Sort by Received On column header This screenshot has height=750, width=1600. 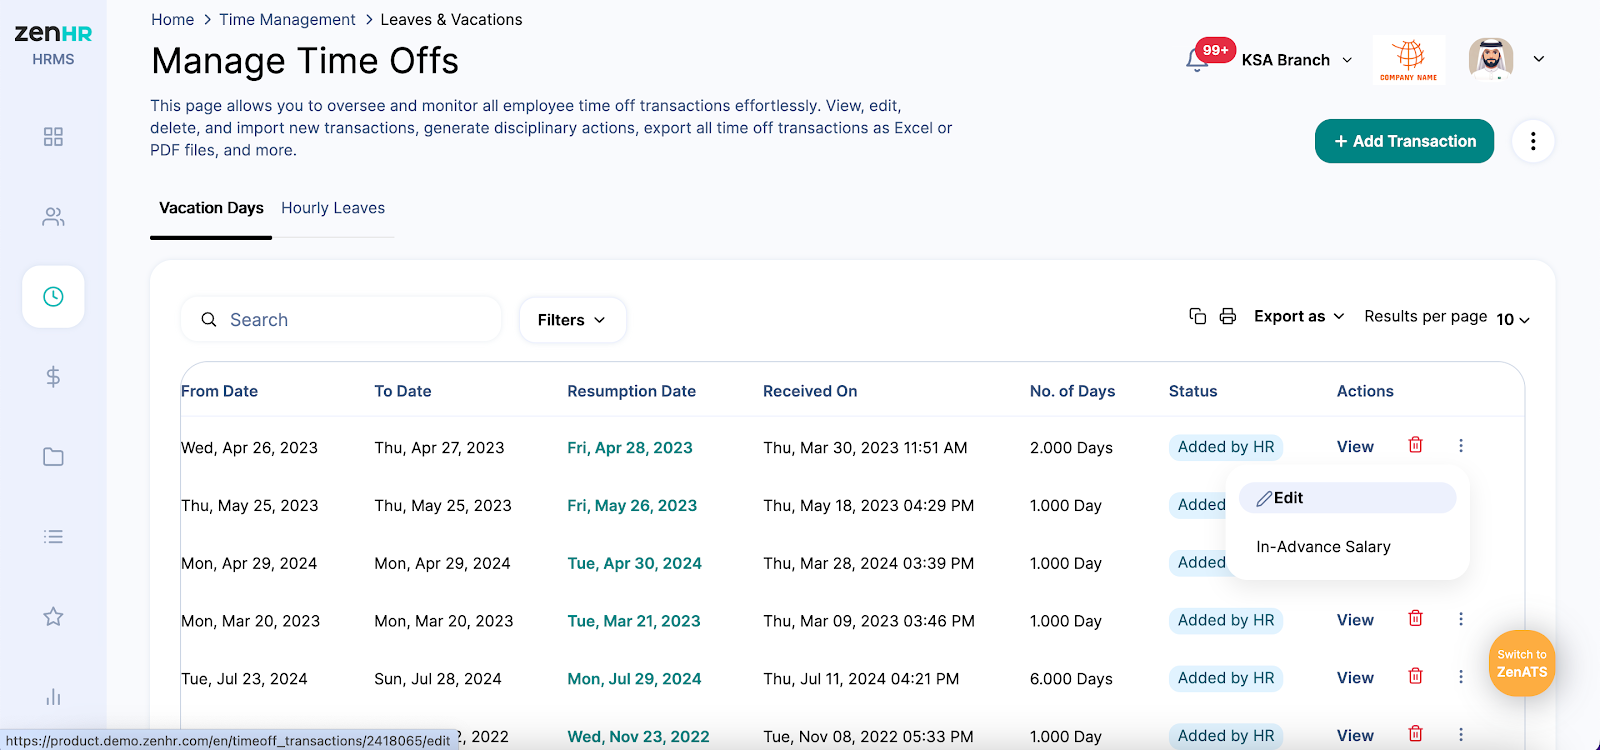[810, 391]
